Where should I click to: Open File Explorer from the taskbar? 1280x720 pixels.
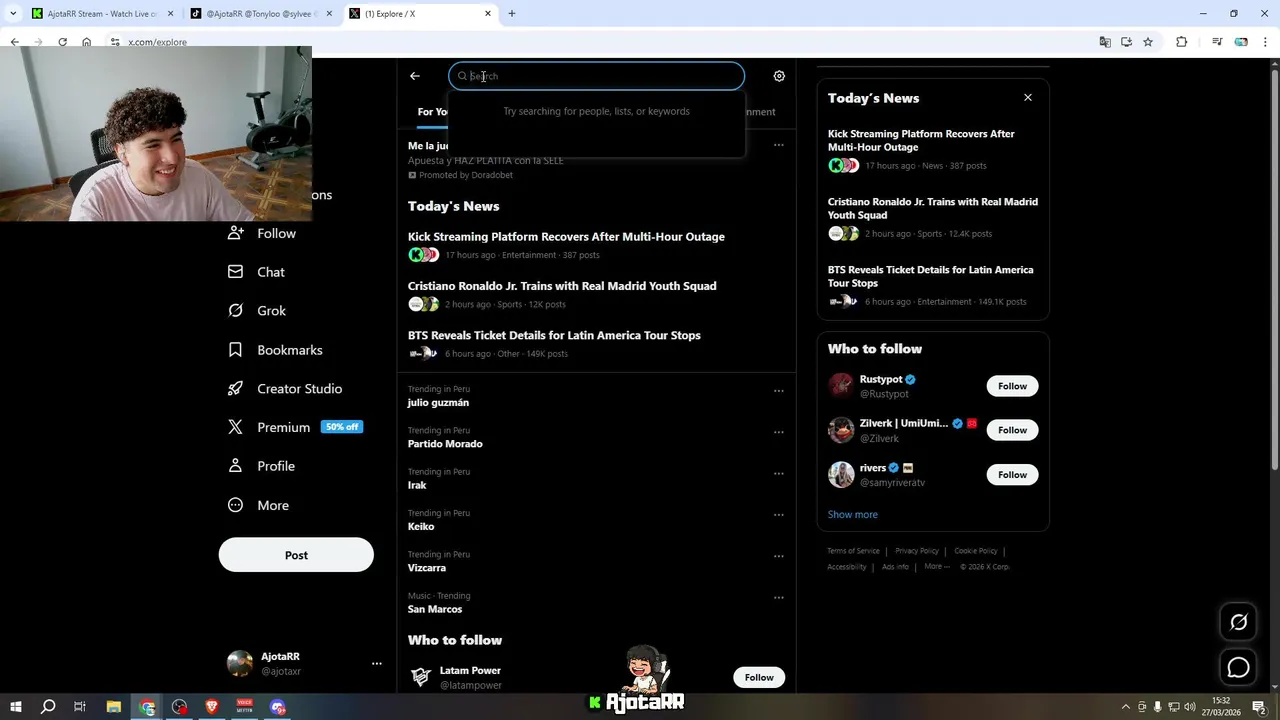[113, 707]
